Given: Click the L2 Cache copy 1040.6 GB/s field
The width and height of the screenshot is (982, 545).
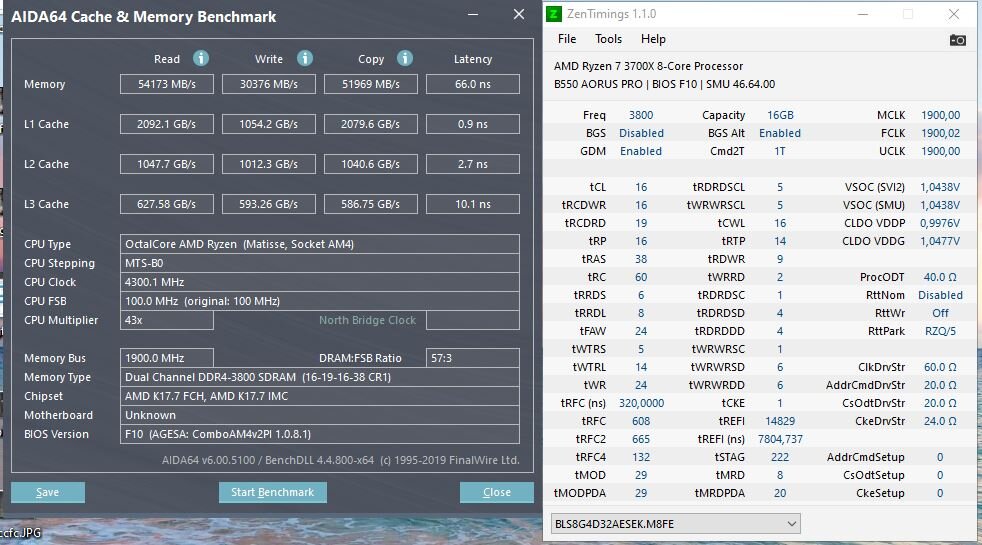Looking at the screenshot, I should click(371, 164).
